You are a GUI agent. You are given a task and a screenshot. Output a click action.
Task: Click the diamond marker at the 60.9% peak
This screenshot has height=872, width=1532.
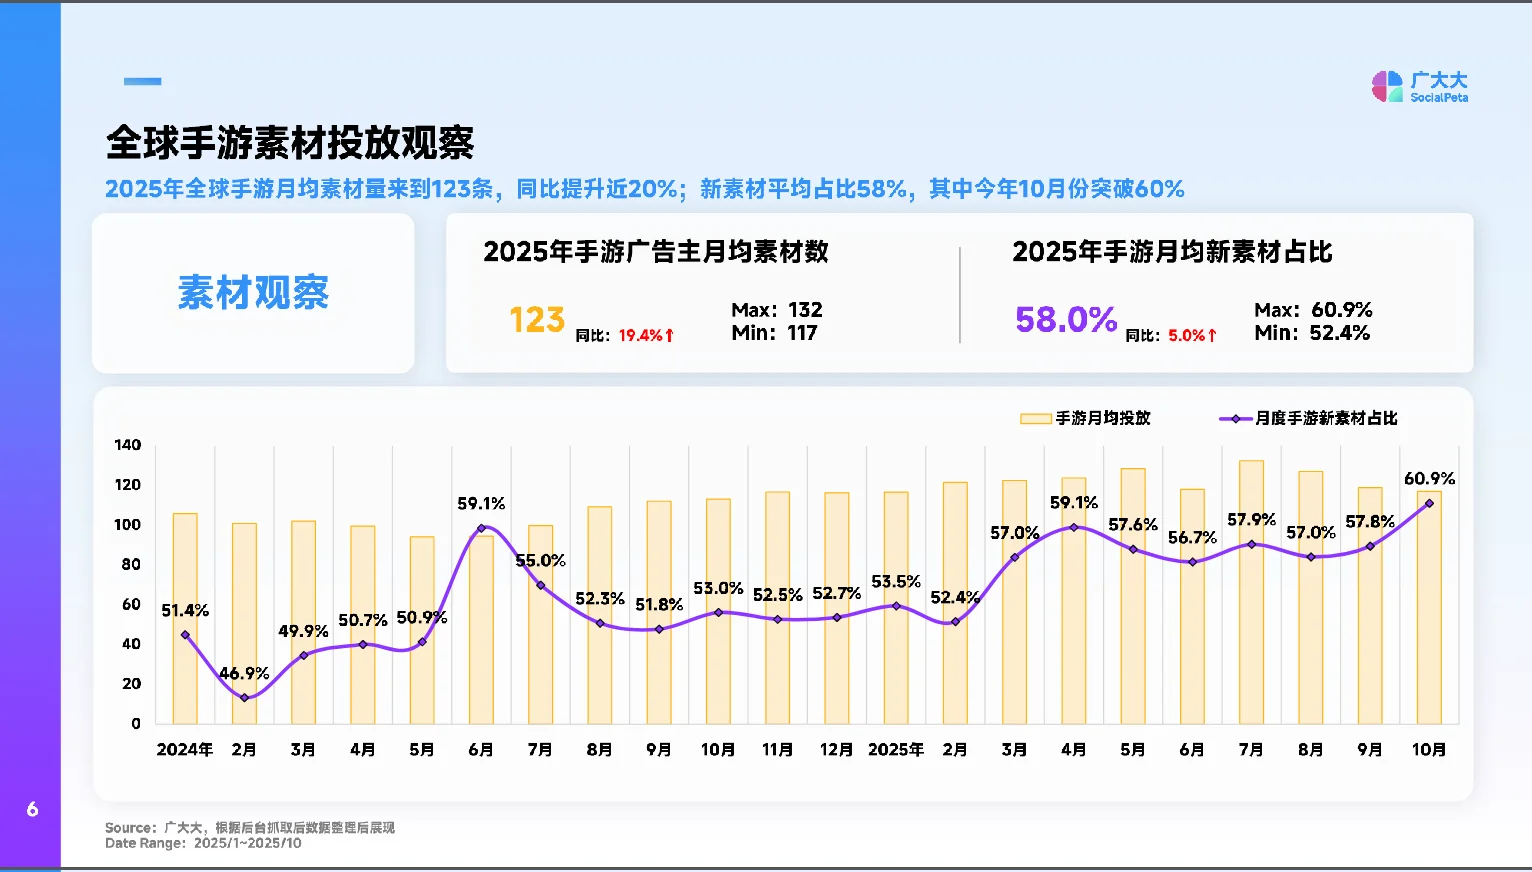[x=1429, y=504]
